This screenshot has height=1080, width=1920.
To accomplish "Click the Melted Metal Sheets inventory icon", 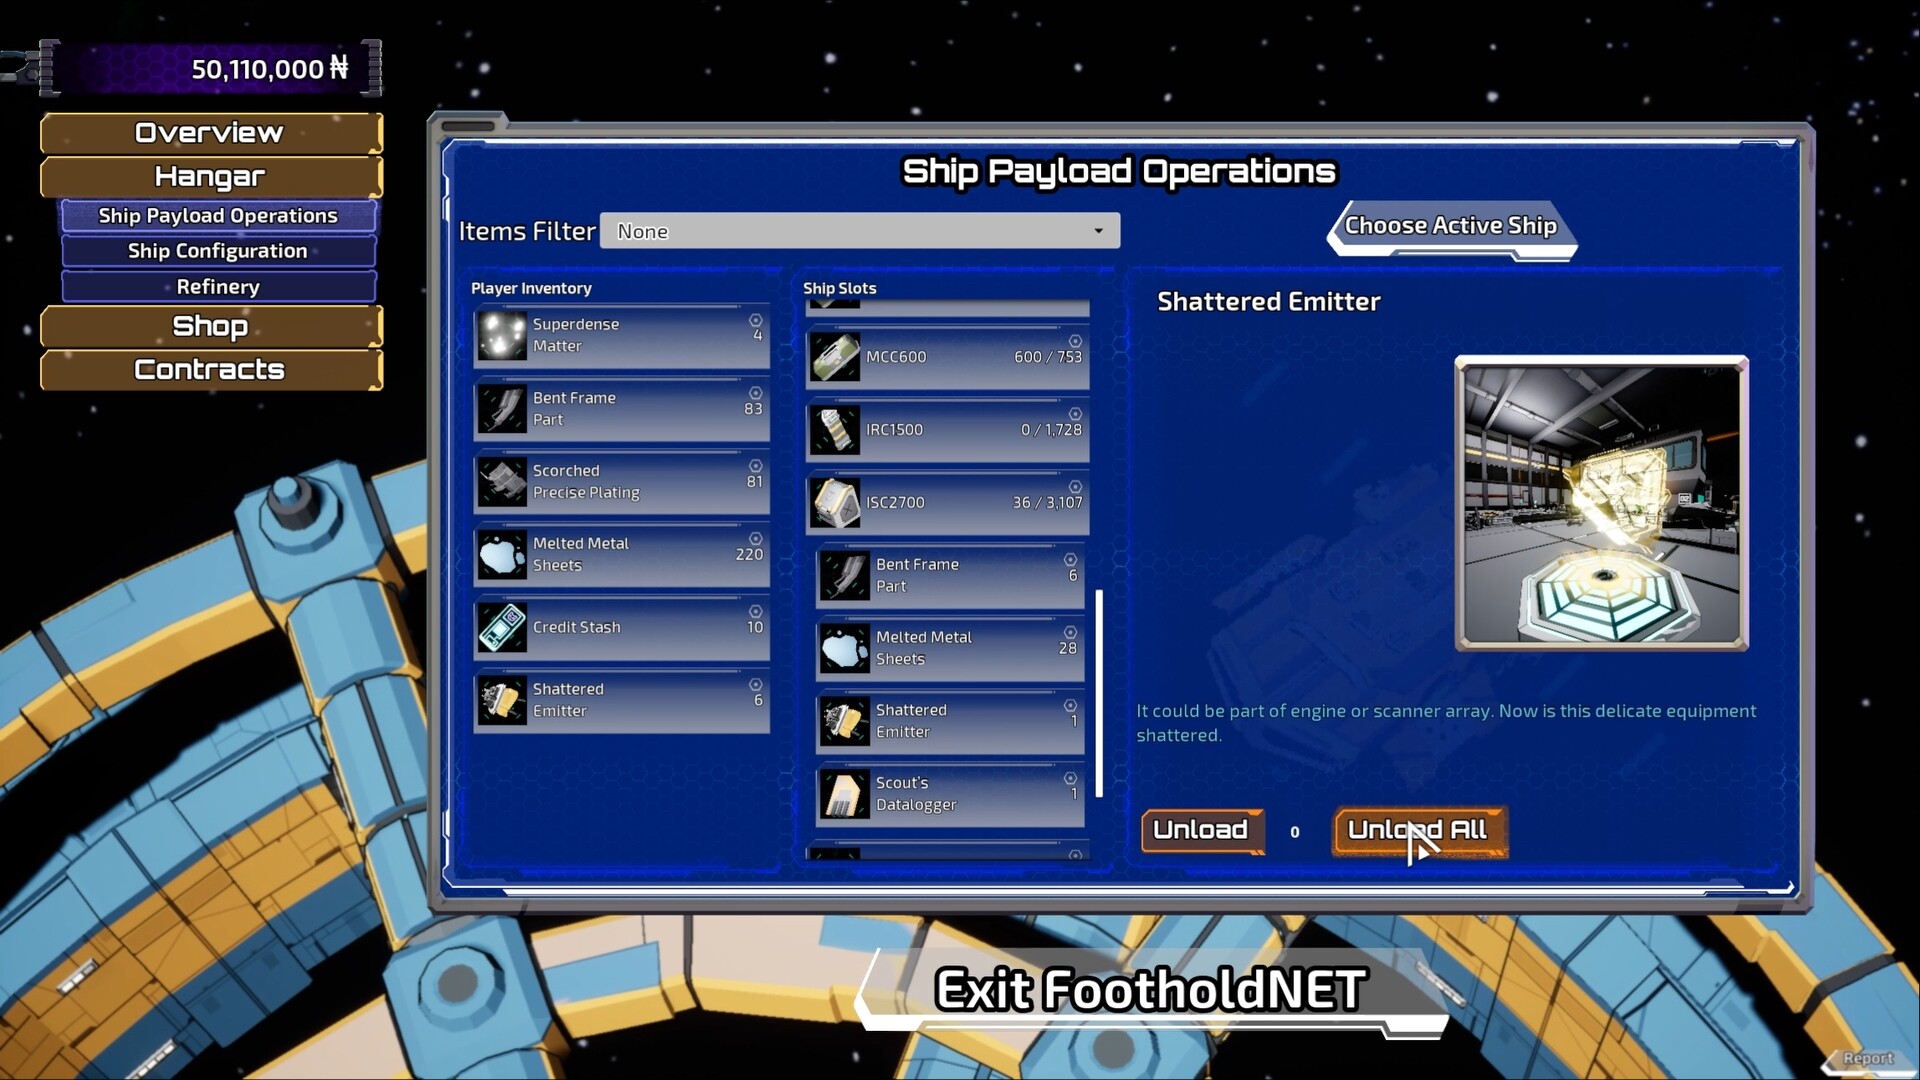I will [501, 556].
